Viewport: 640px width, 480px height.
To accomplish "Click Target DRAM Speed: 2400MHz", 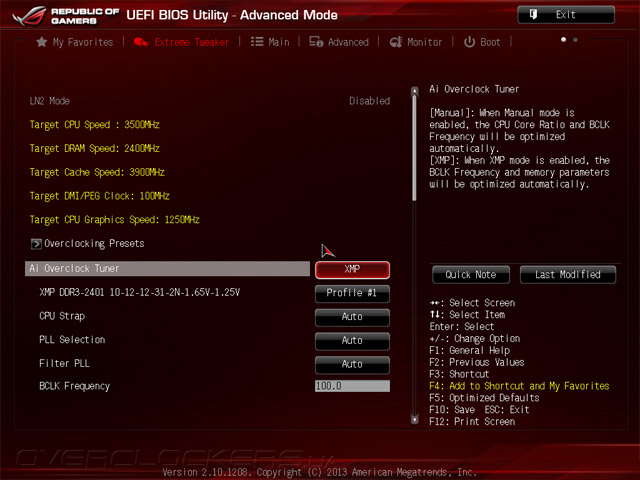I will point(94,148).
